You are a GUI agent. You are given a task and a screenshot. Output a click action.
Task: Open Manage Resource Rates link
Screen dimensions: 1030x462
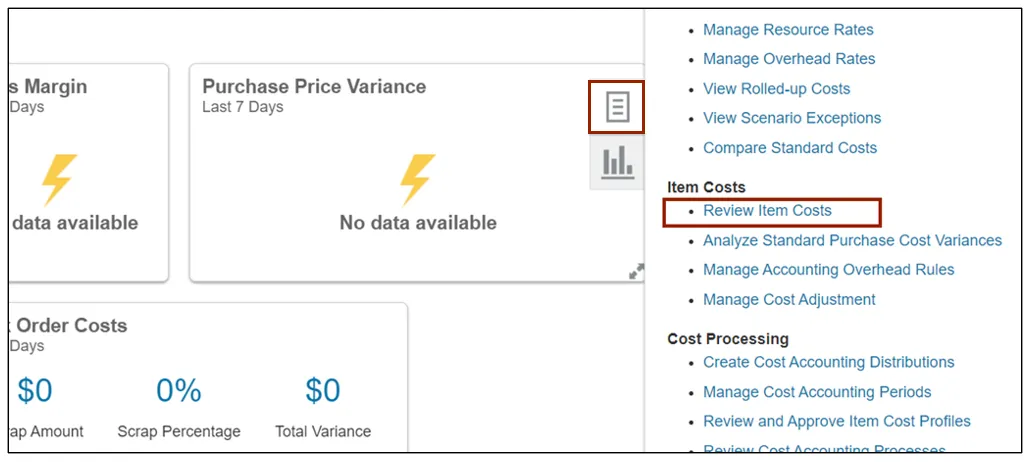788,30
